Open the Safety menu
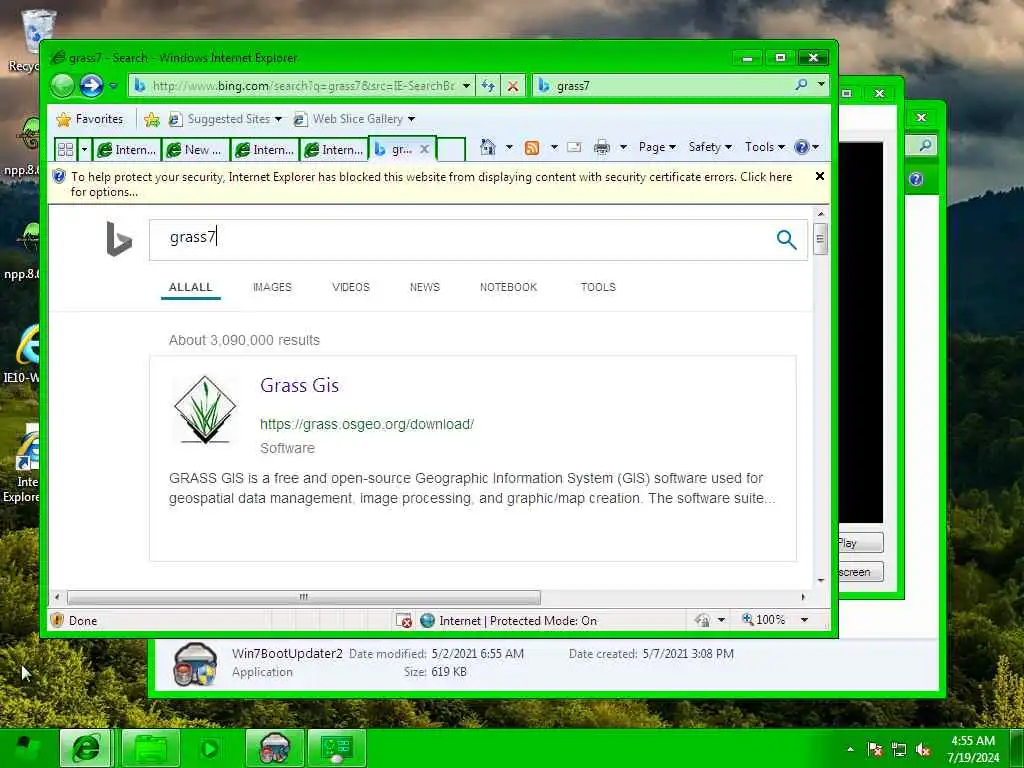This screenshot has height=768, width=1024. pos(710,147)
